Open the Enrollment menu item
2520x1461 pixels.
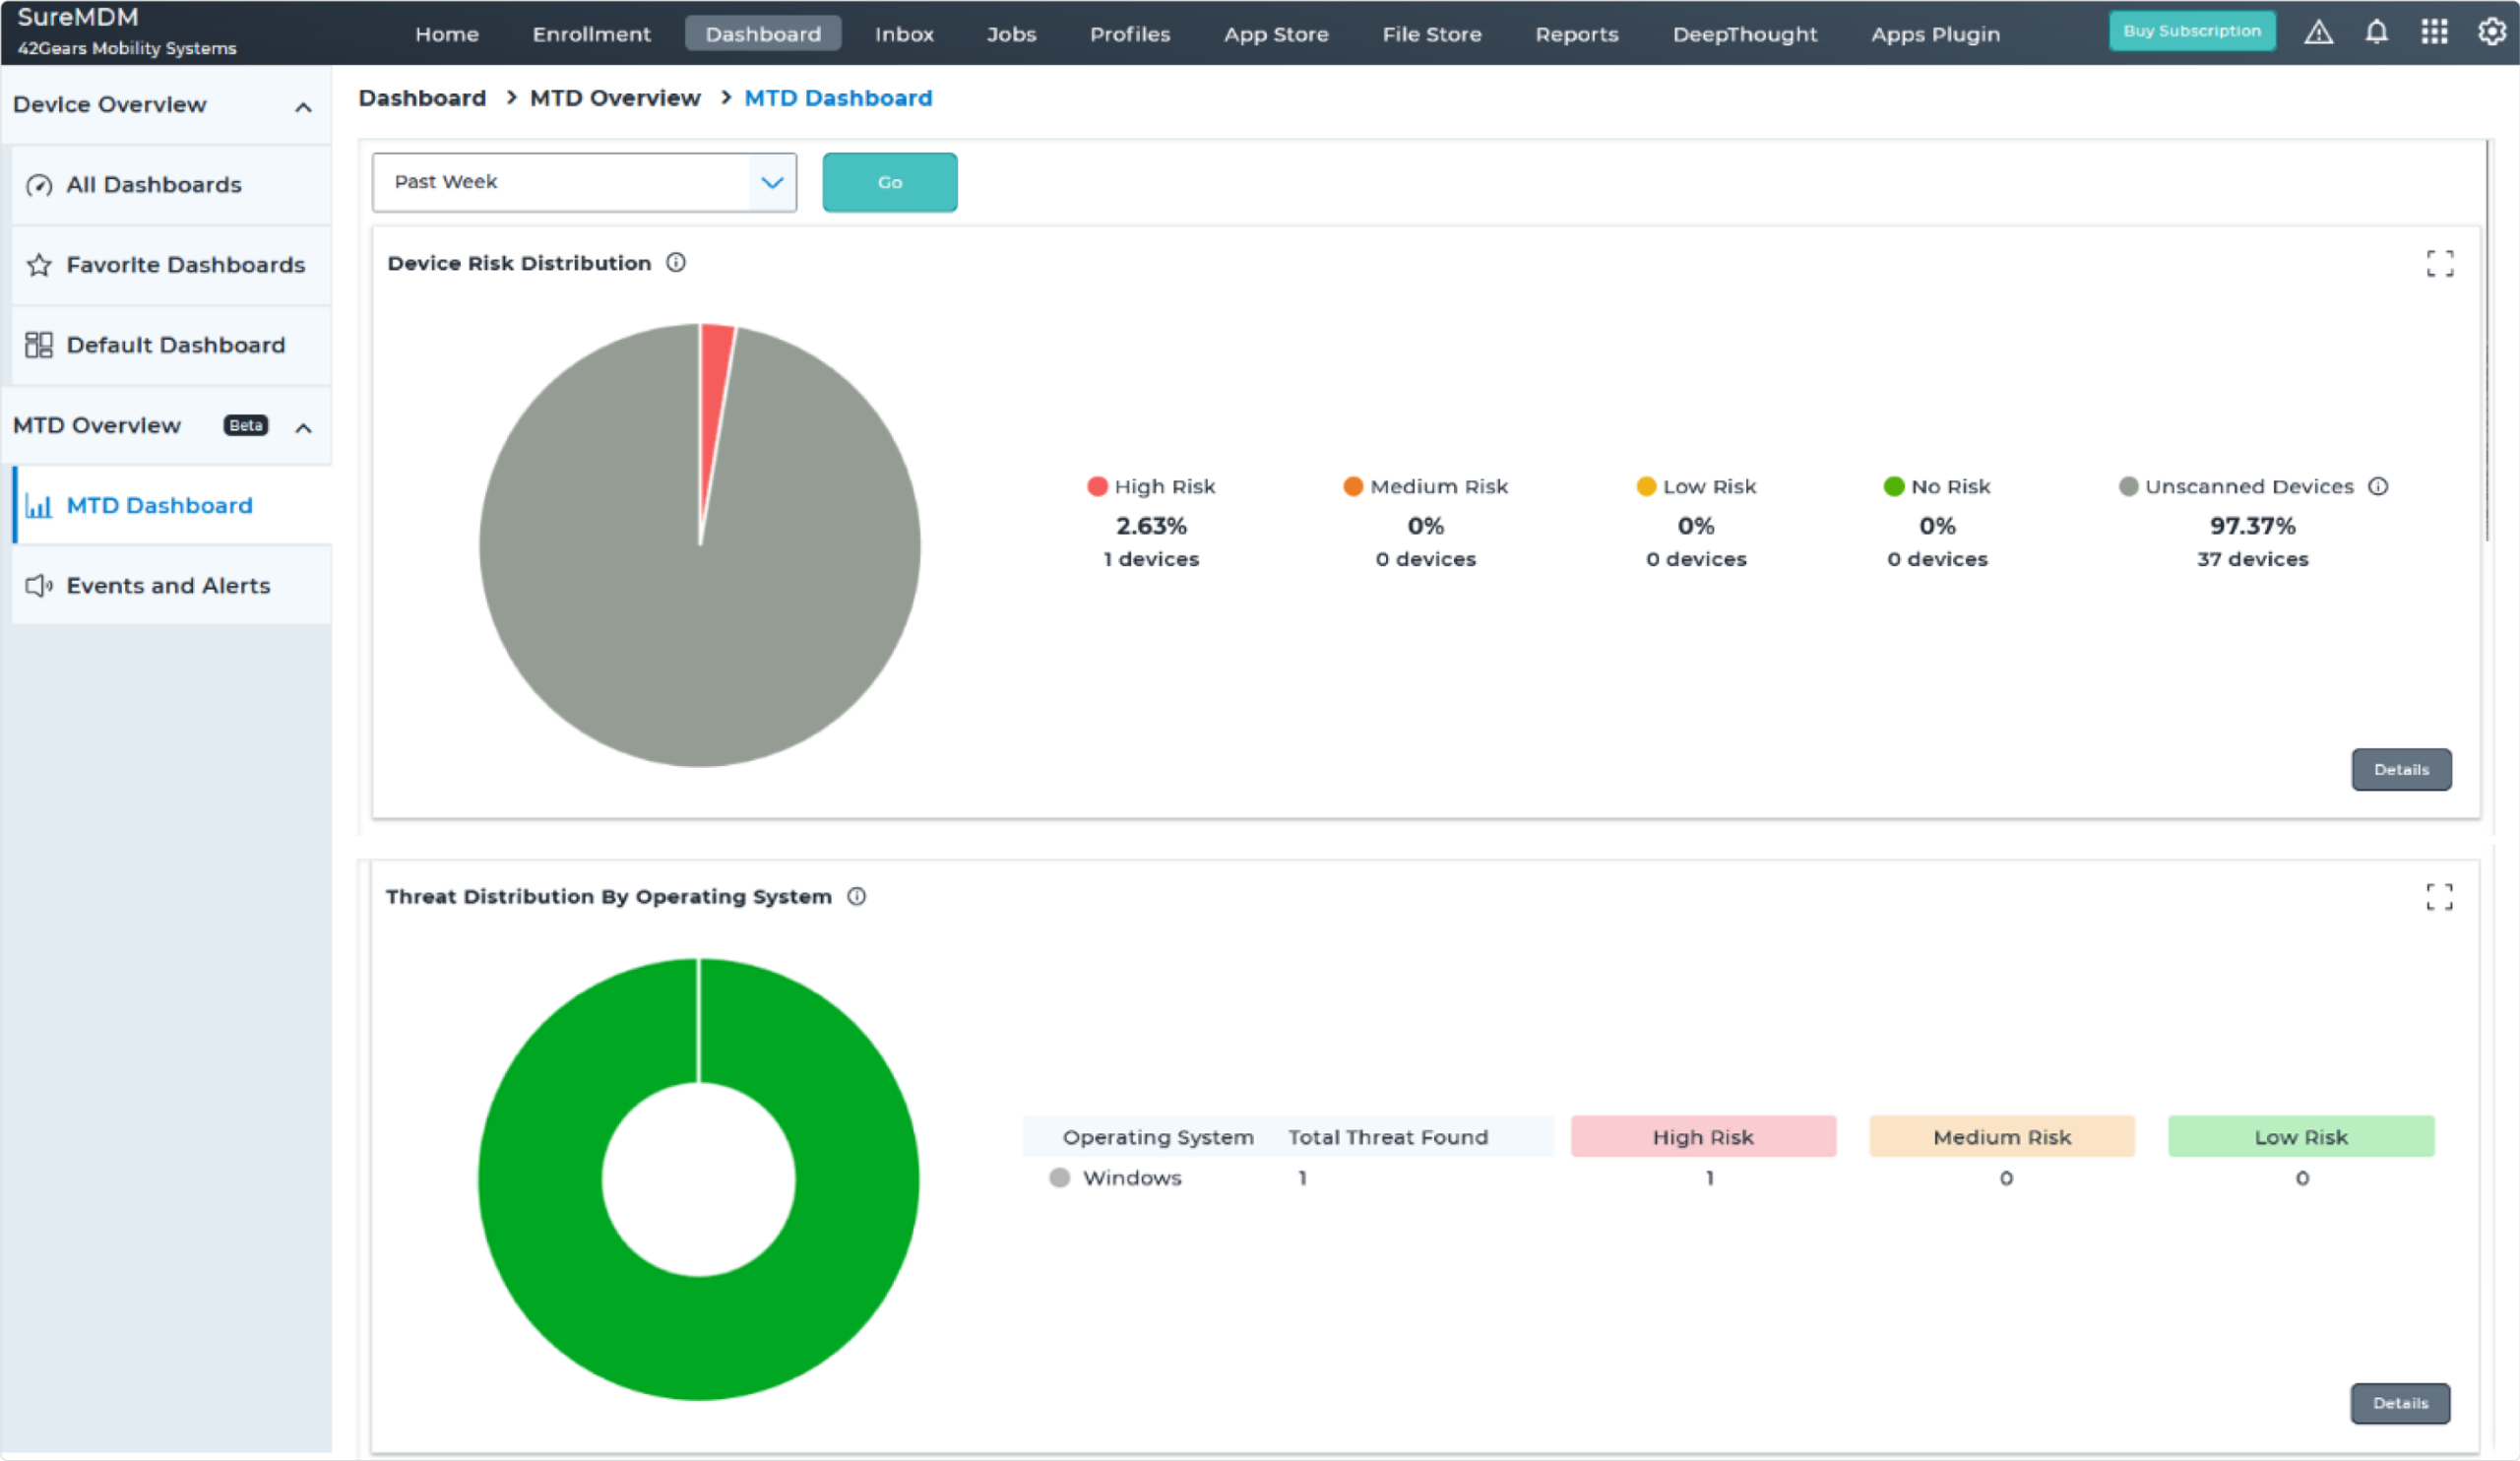pos(591,33)
